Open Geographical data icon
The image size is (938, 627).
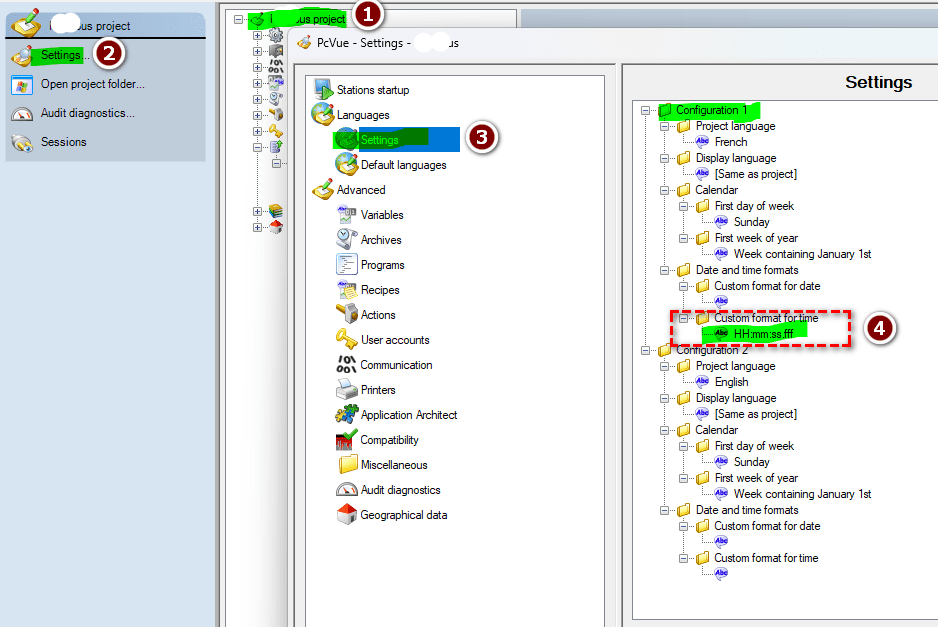pyautogui.click(x=346, y=515)
